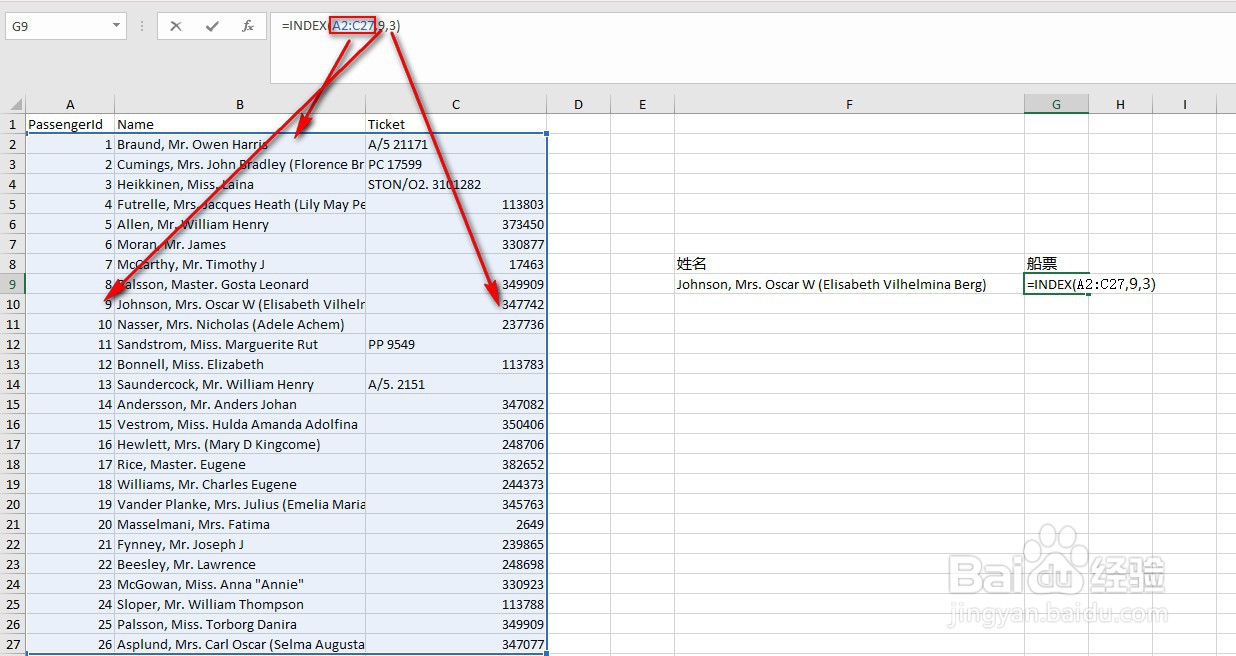
Task: Select ticket cell 330877
Action: 456,244
